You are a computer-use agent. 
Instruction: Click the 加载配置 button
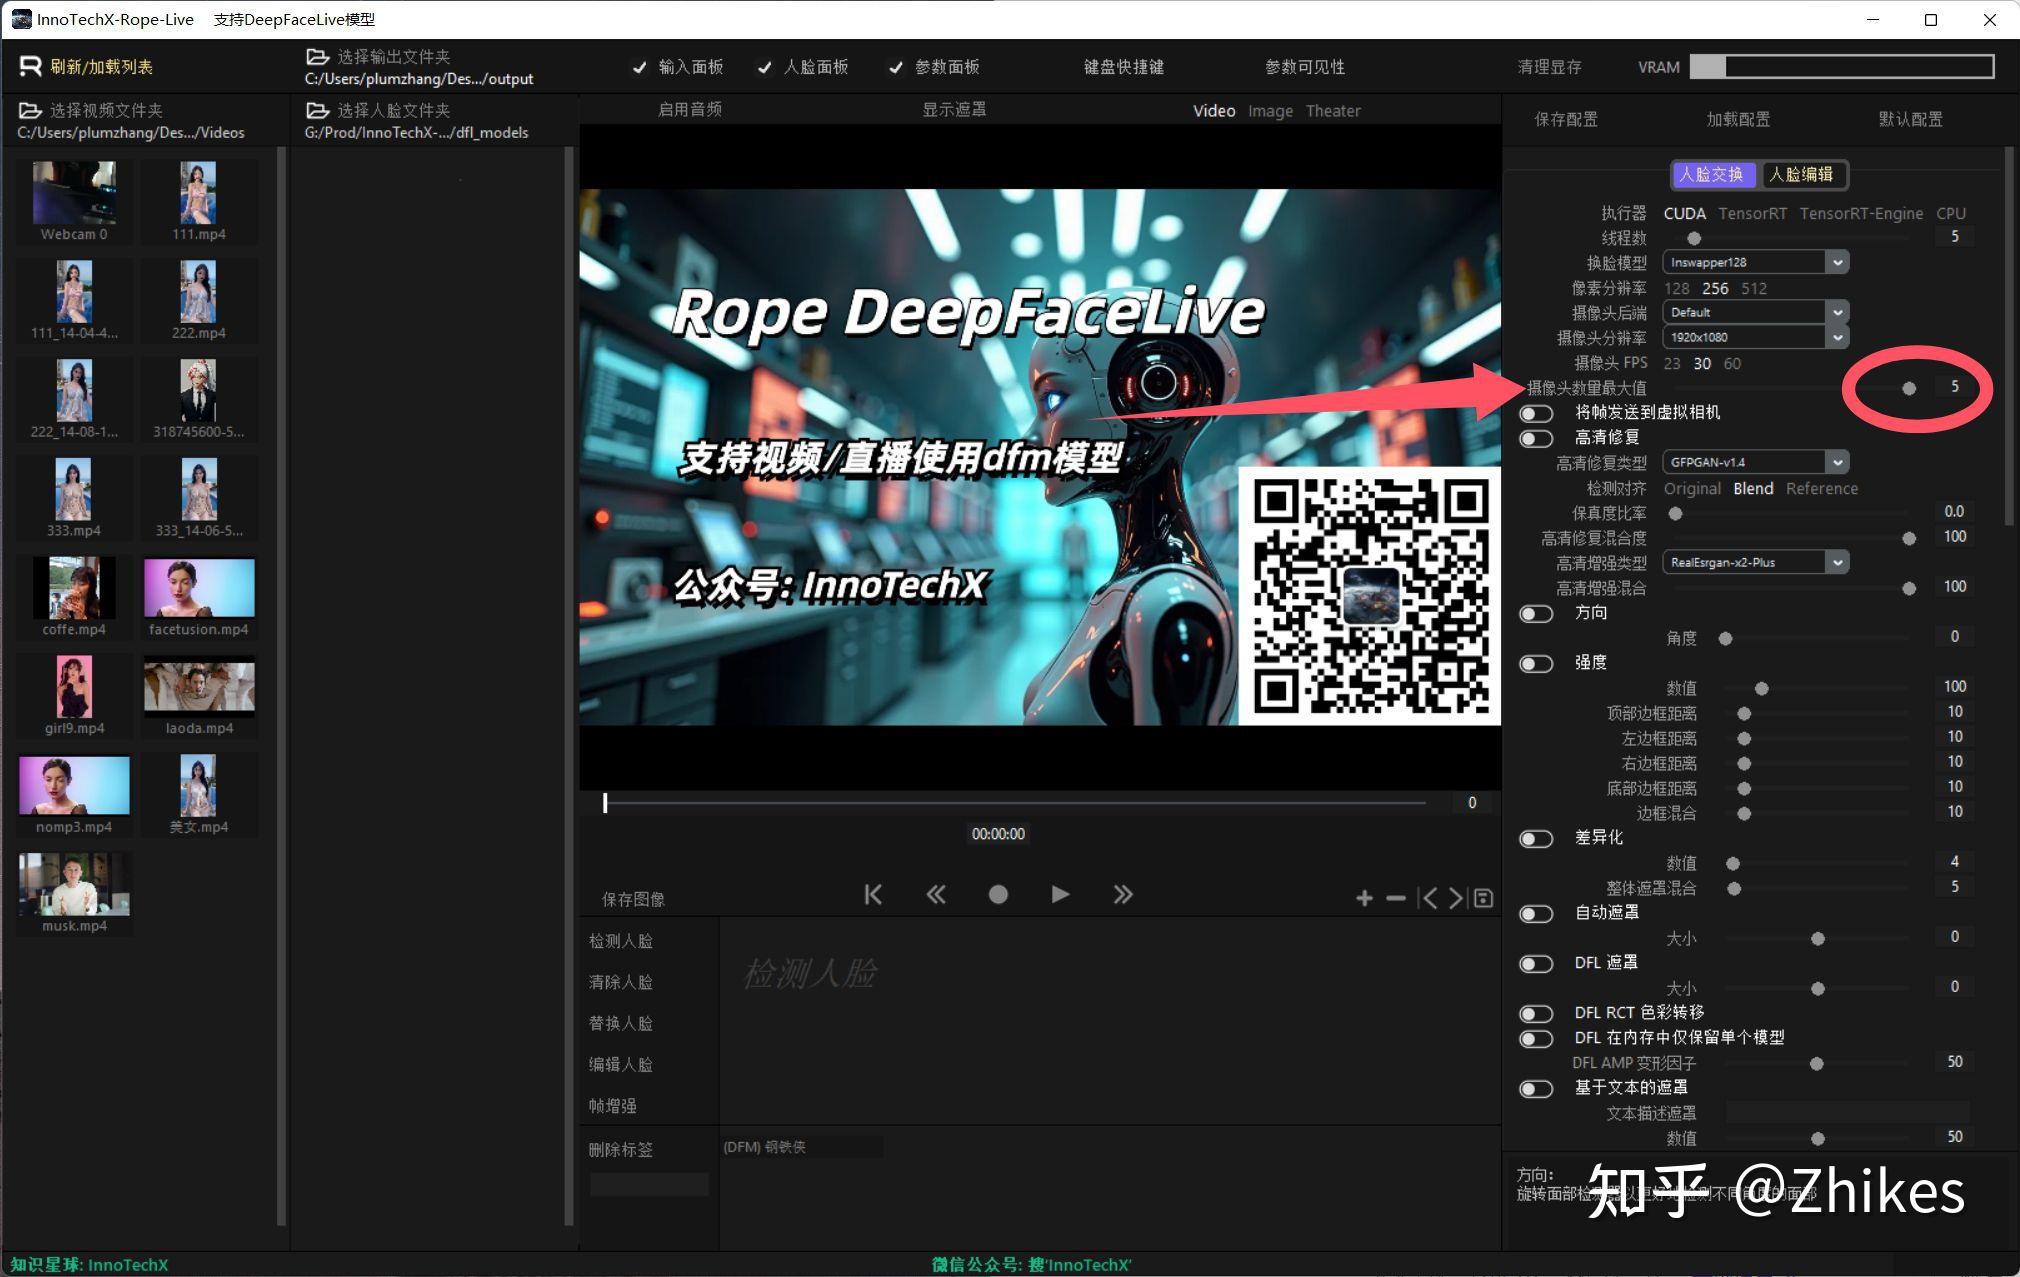(1738, 119)
